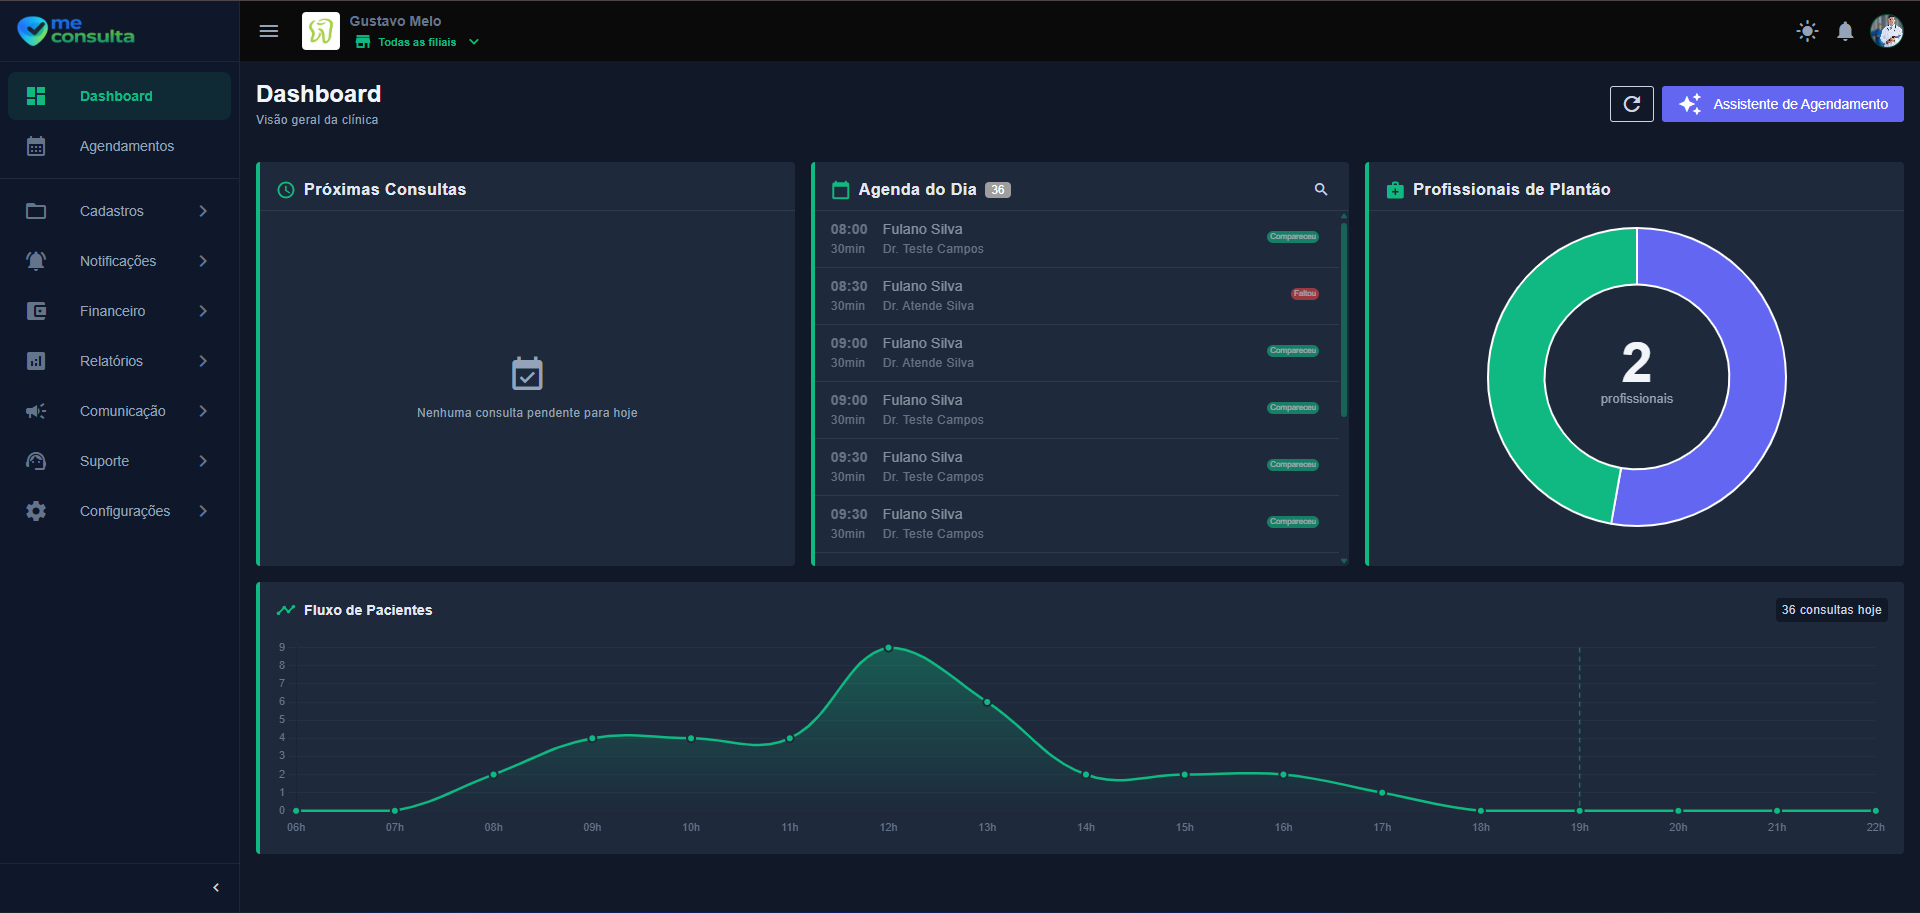
Task: Click Profissionais de Plantão medical bag icon
Action: click(1395, 190)
